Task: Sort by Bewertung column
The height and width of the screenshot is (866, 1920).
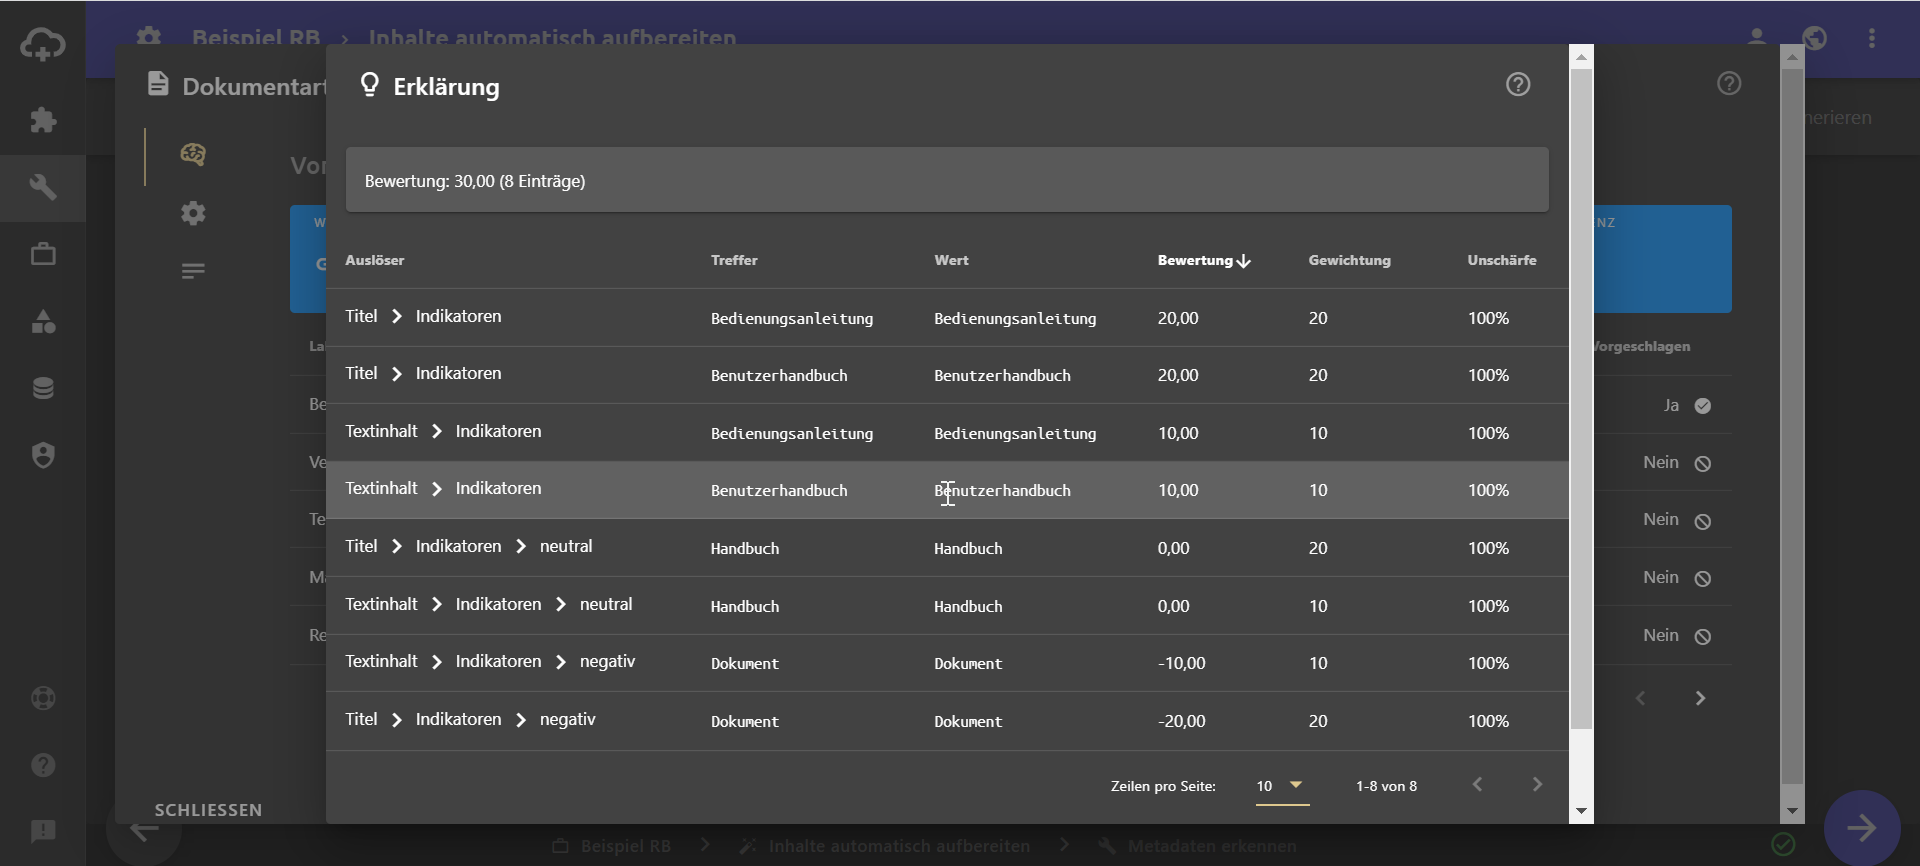Action: click(1204, 260)
